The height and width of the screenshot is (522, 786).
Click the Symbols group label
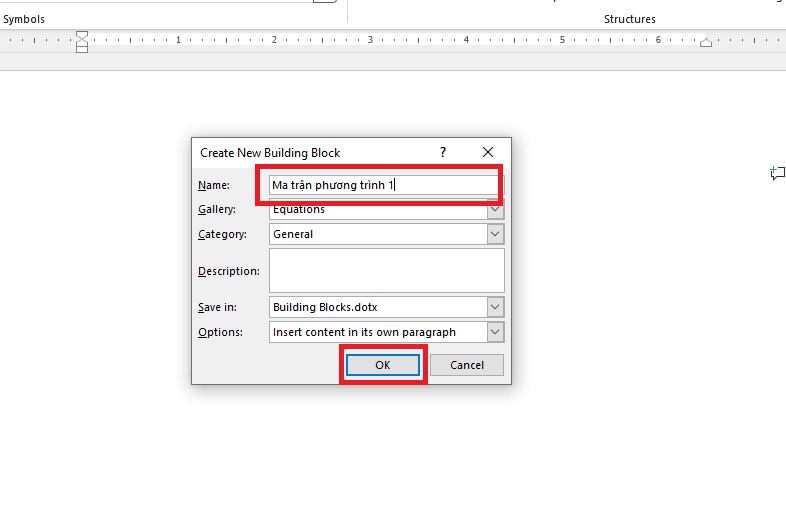(x=24, y=19)
